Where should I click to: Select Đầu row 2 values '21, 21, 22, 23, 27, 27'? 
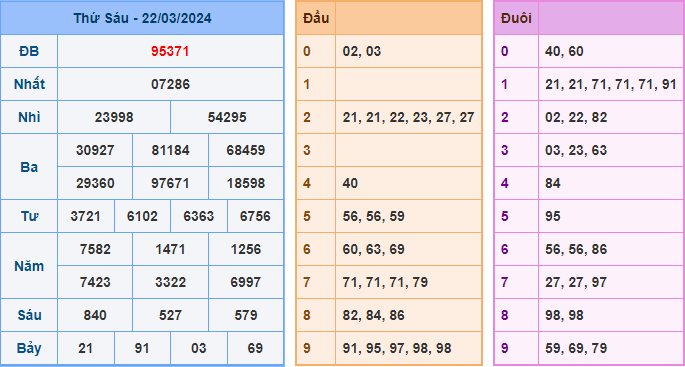408,118
